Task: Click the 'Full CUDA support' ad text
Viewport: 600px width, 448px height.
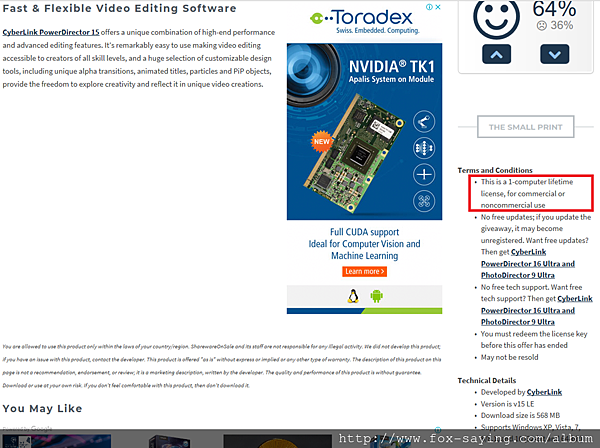Action: tap(364, 232)
